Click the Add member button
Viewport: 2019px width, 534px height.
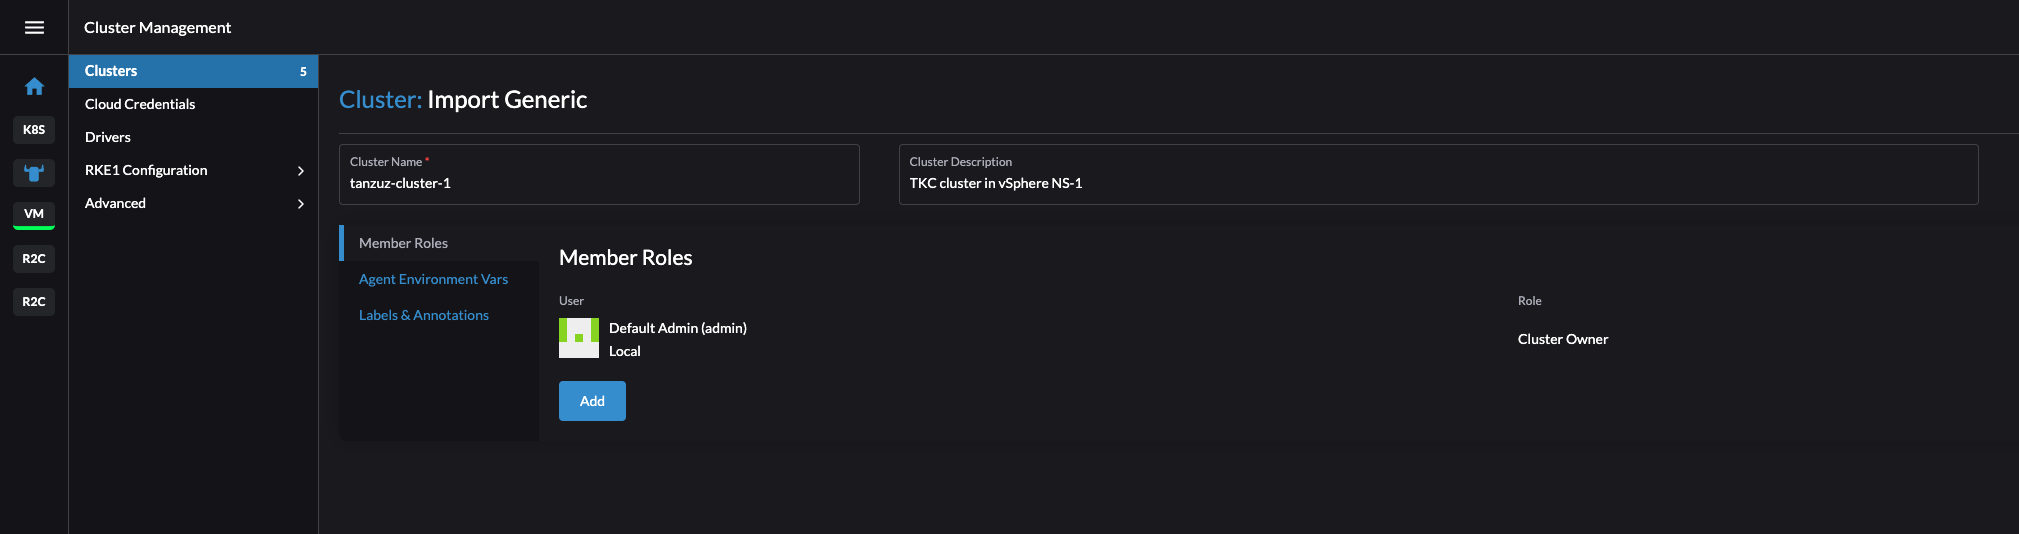592,401
